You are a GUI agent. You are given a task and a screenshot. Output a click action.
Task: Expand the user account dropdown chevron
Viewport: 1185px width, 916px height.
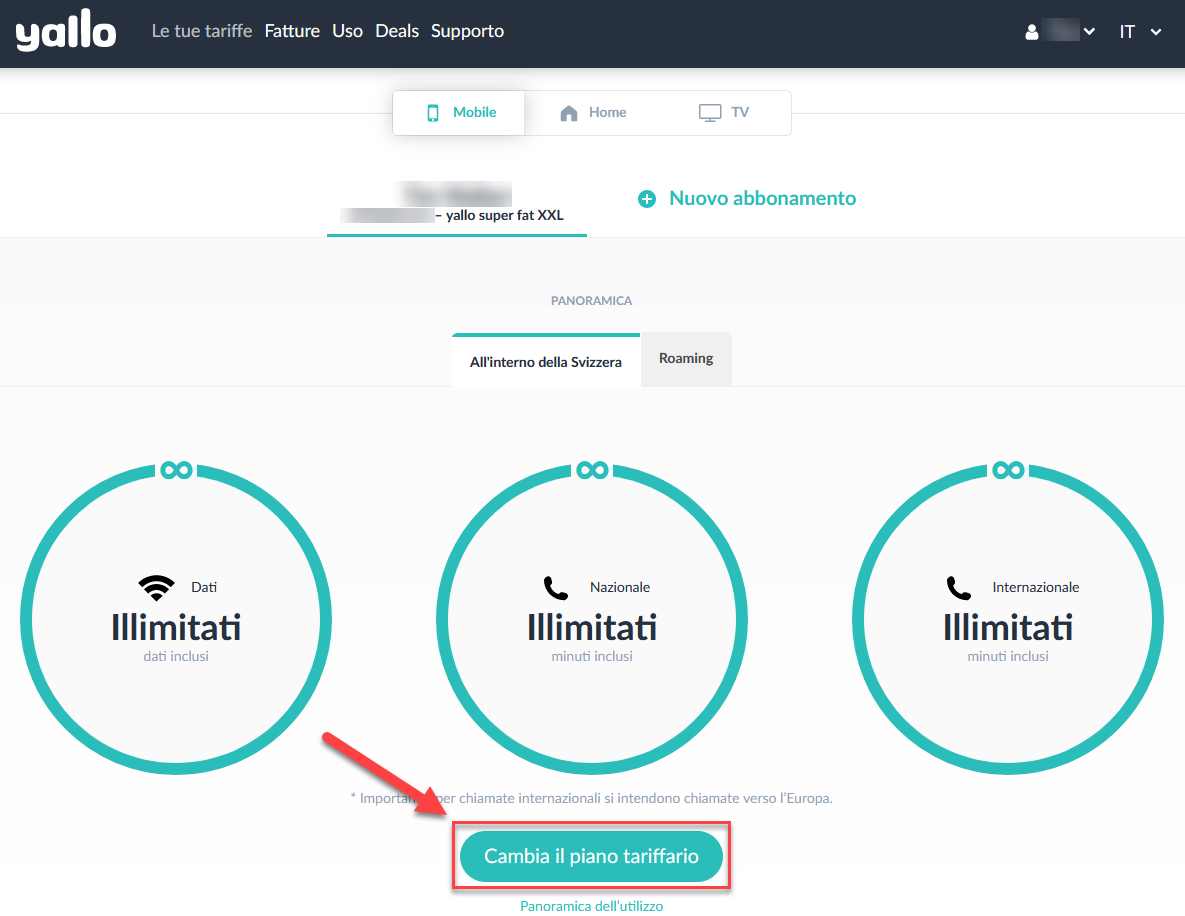[1089, 32]
